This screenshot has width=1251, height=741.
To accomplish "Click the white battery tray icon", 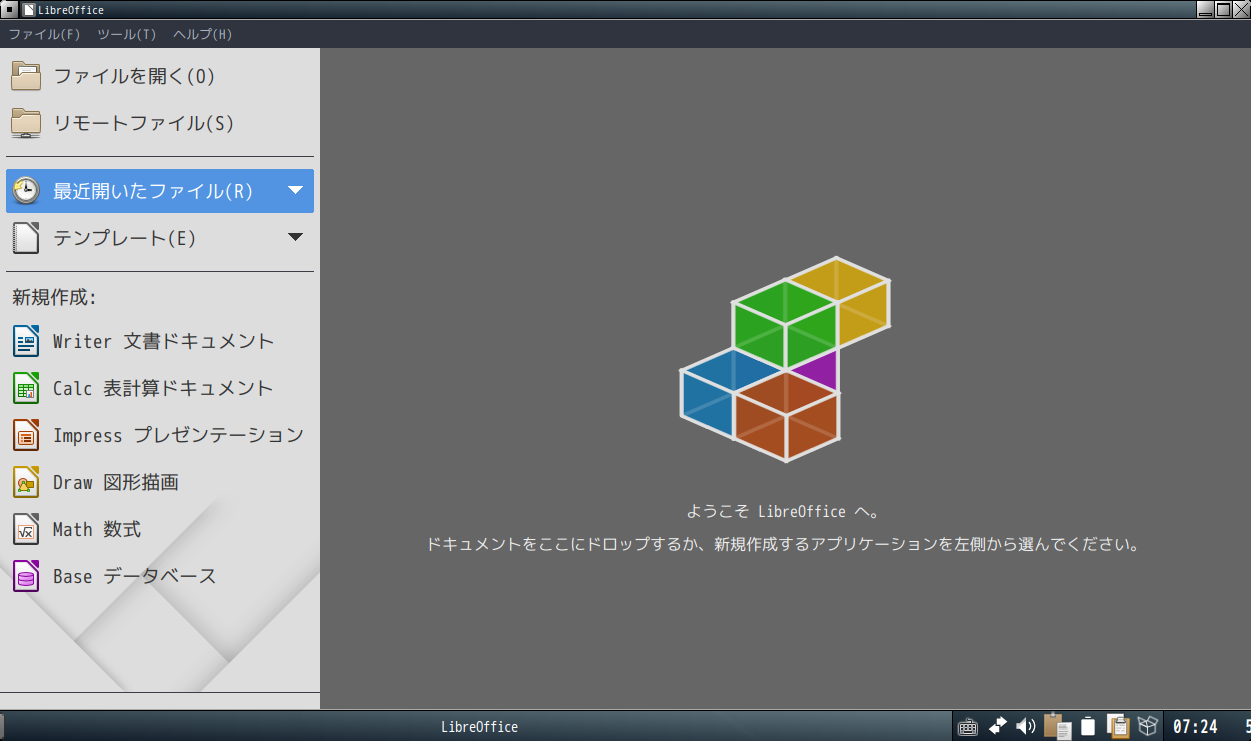I will coord(1088,726).
